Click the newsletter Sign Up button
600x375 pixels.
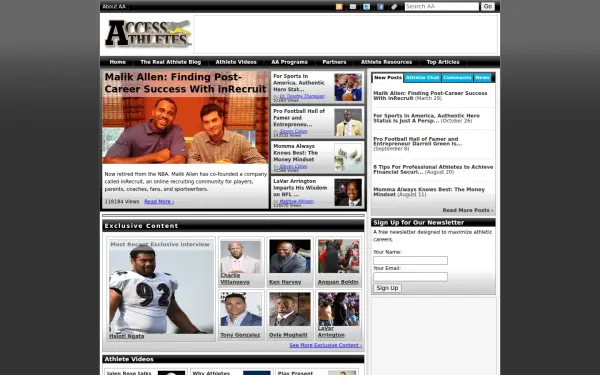click(x=387, y=288)
